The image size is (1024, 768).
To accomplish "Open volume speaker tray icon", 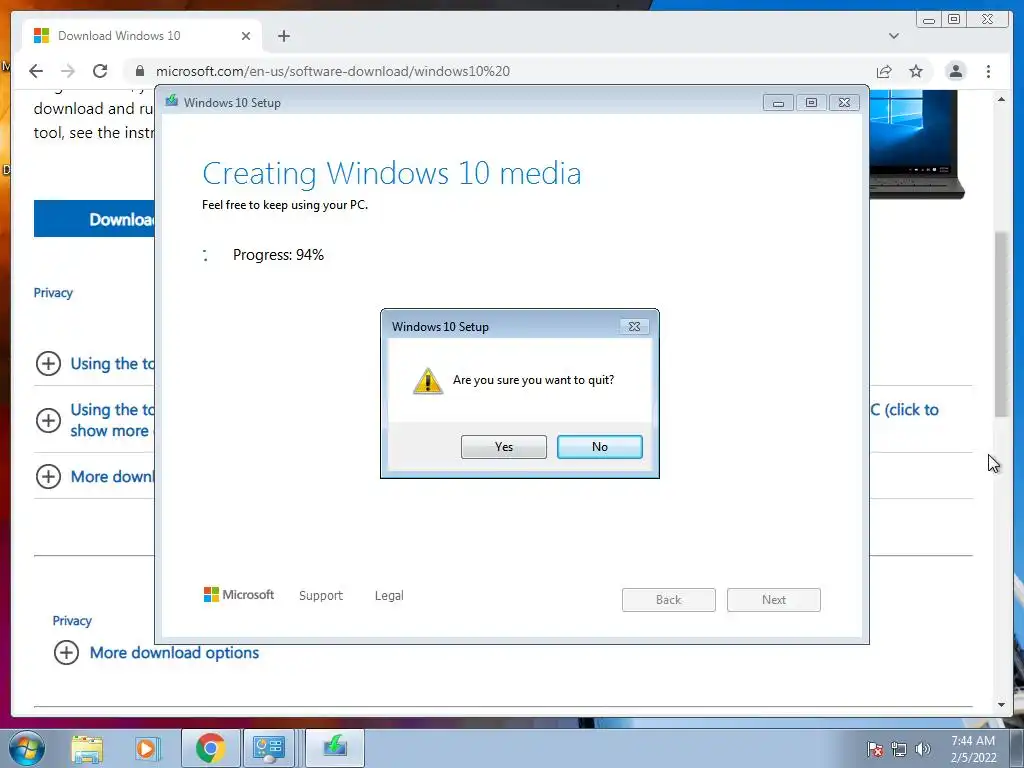I will pos(923,749).
